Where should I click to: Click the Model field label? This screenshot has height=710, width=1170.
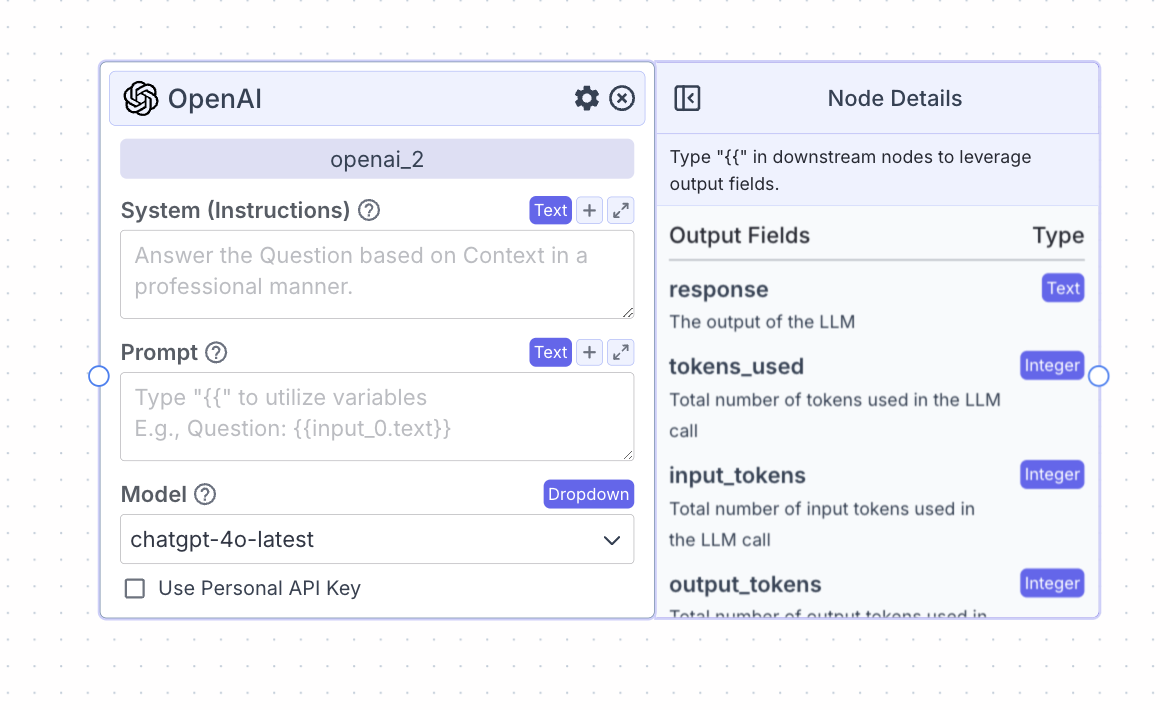pyautogui.click(x=154, y=494)
